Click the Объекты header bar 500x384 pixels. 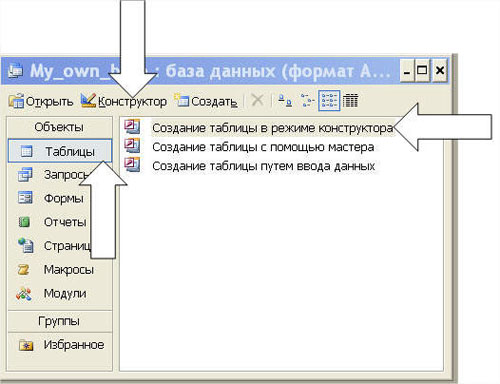59,127
